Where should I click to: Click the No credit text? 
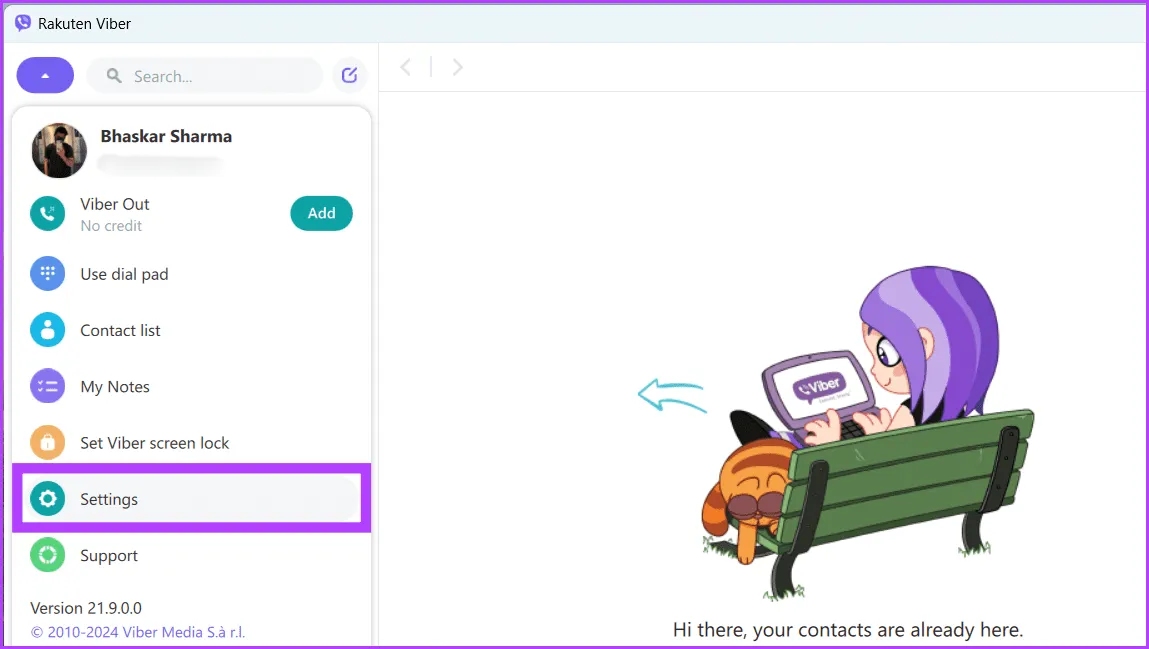coord(111,226)
